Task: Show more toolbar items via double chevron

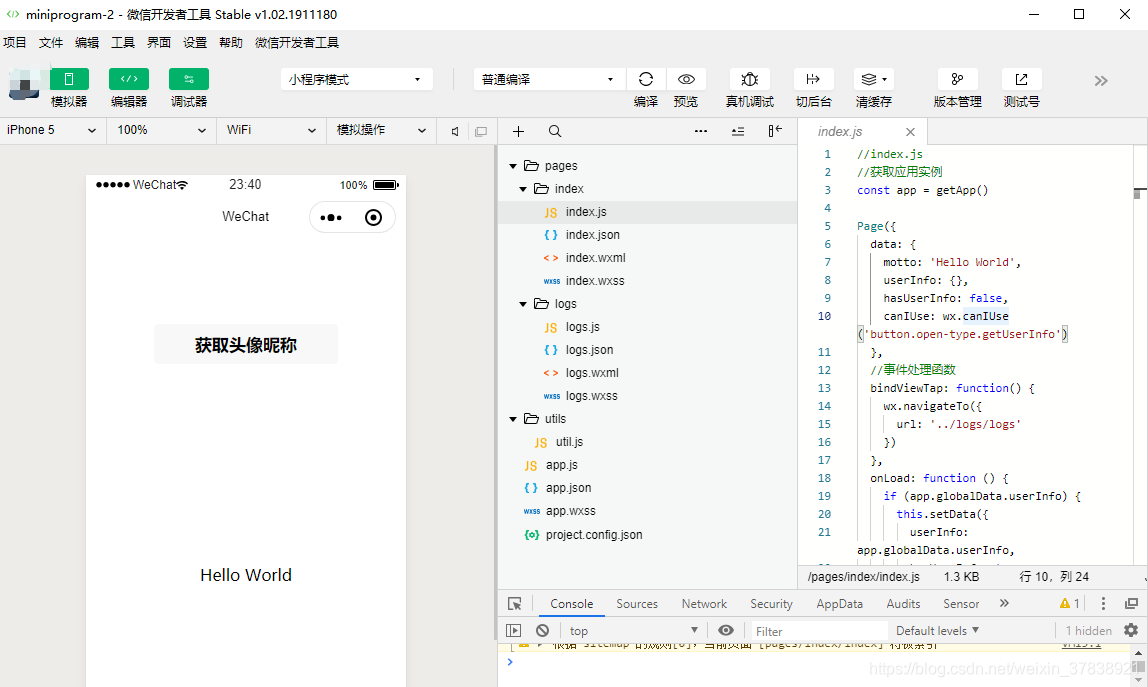Action: (x=1100, y=81)
